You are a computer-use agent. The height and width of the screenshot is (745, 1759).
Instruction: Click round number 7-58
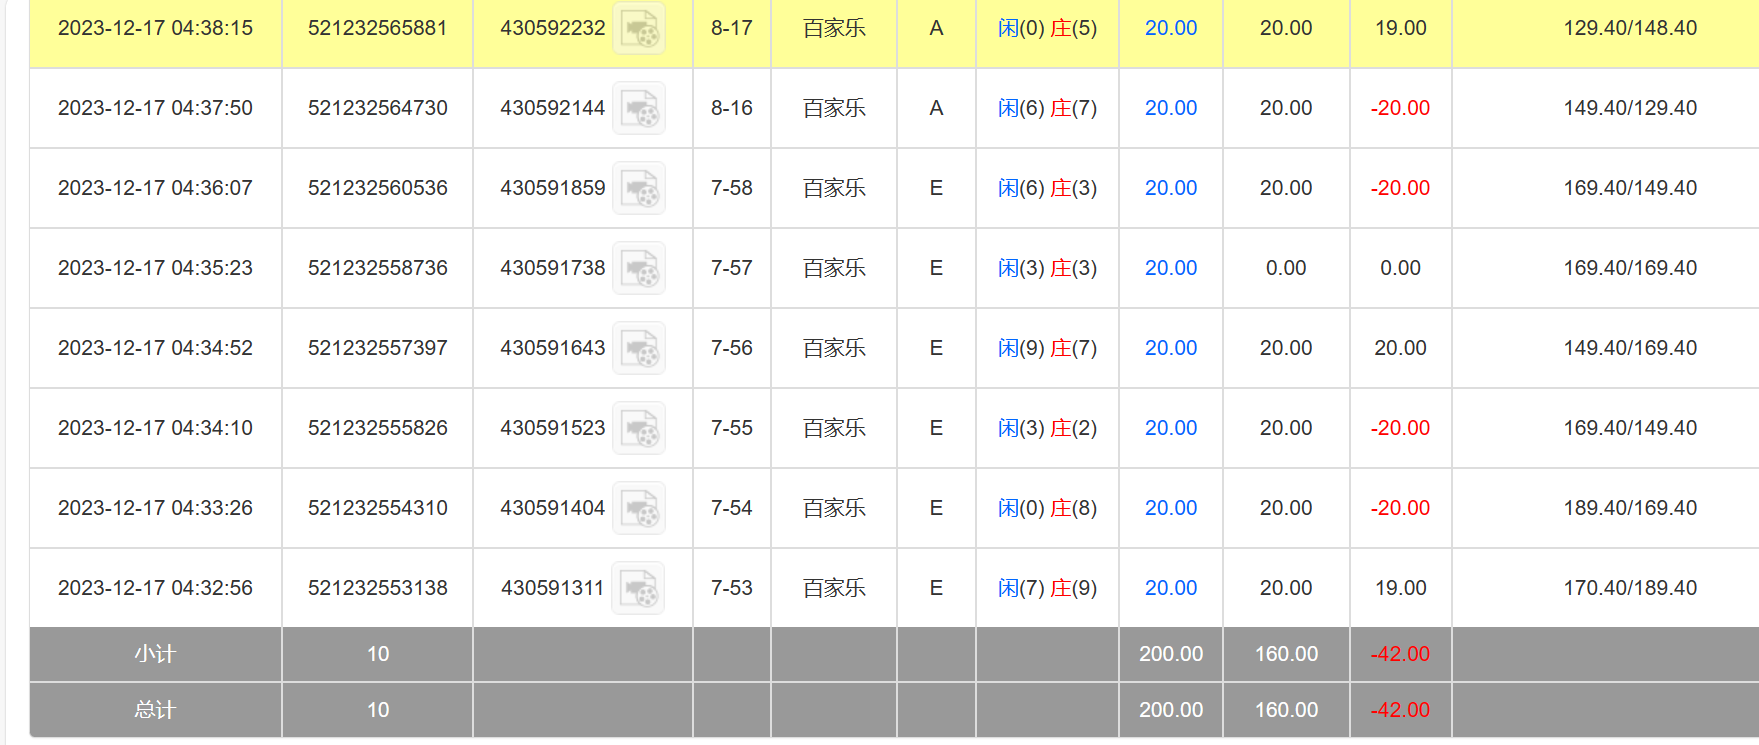(x=732, y=188)
